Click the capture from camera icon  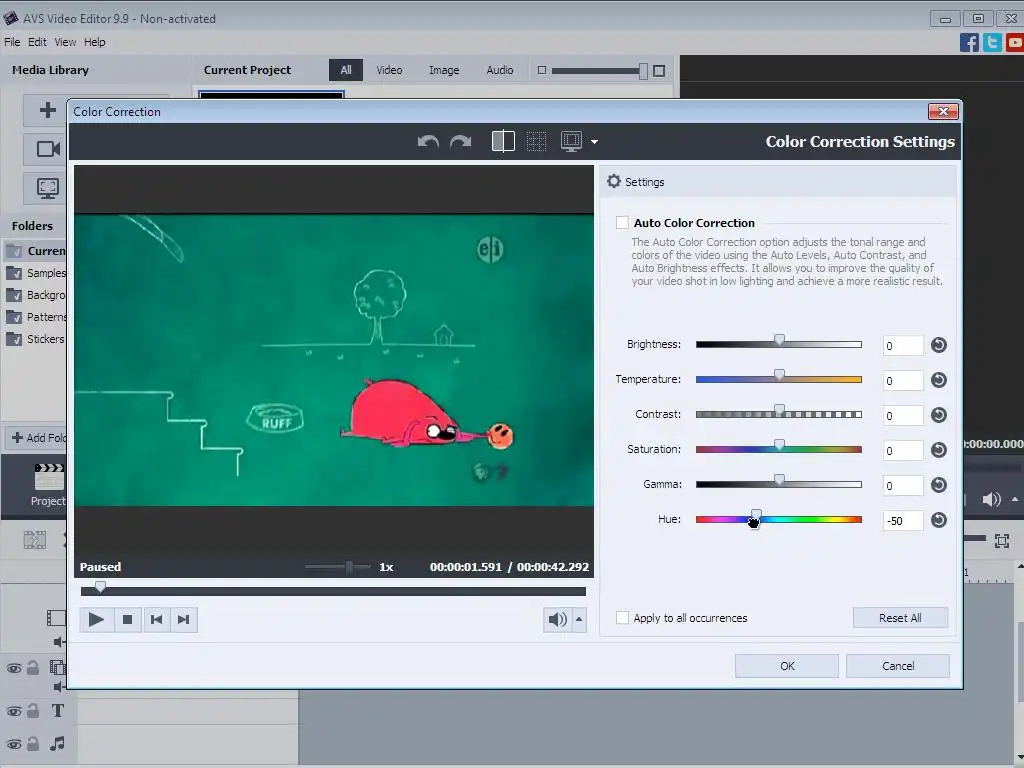[x=48, y=149]
